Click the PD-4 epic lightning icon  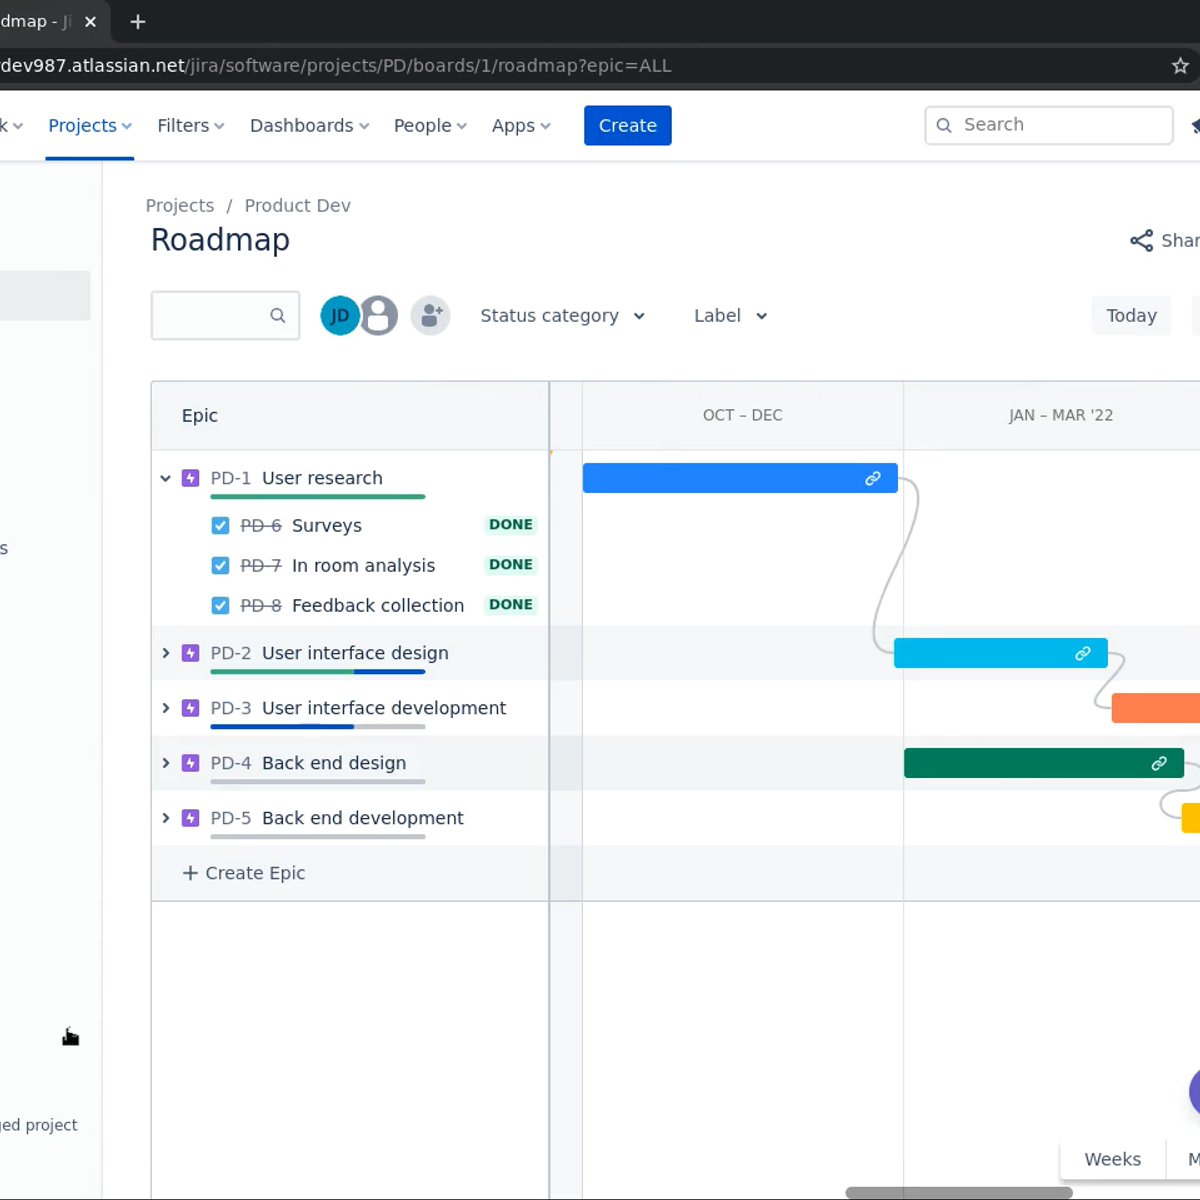click(190, 763)
